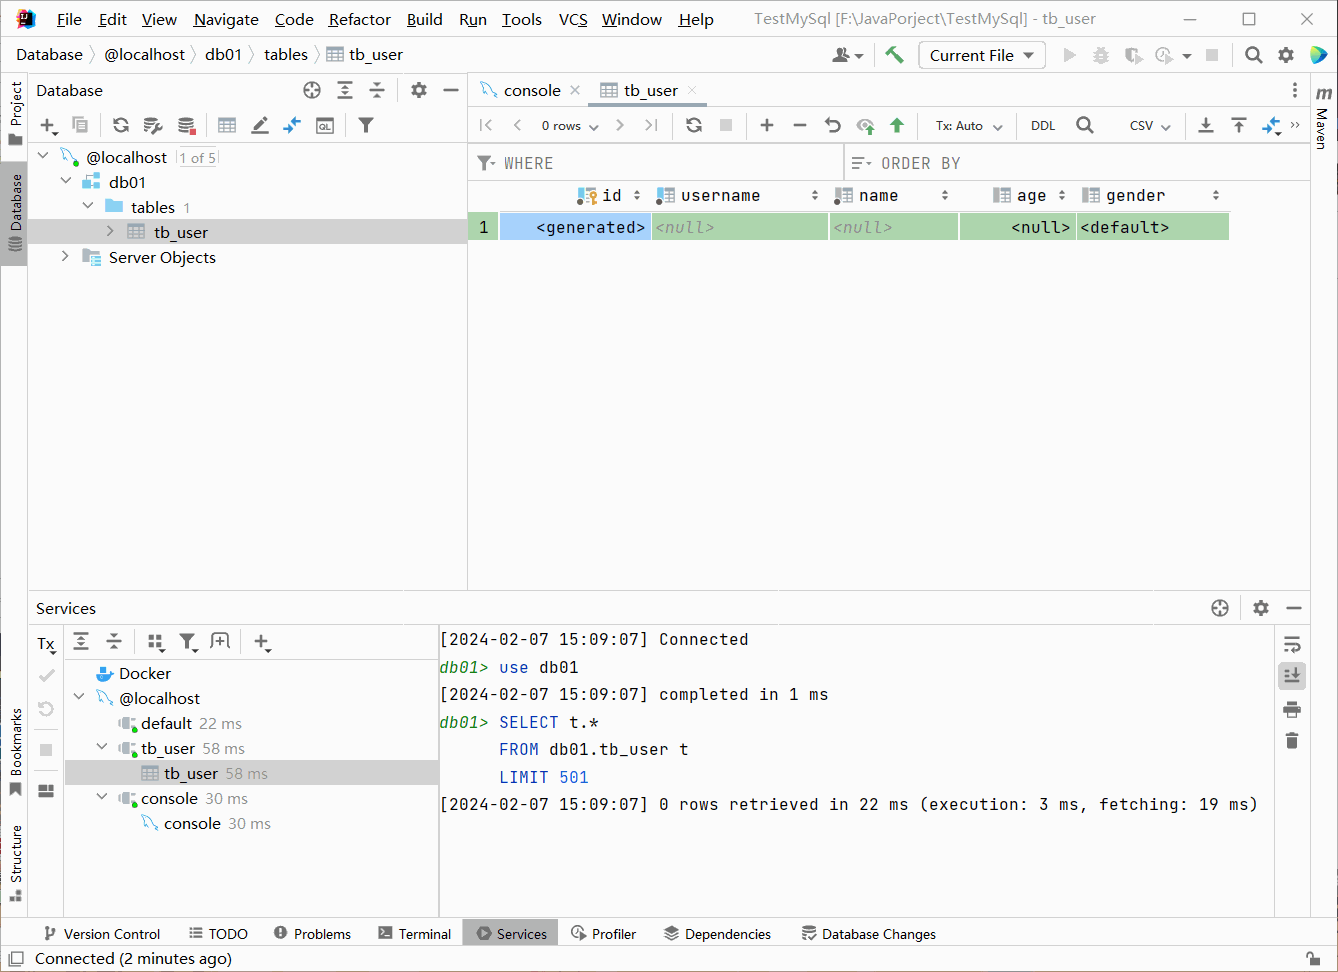Open the Tx: Auto transaction dropdown
Screen dimensions: 1338x972
pyautogui.click(x=969, y=126)
